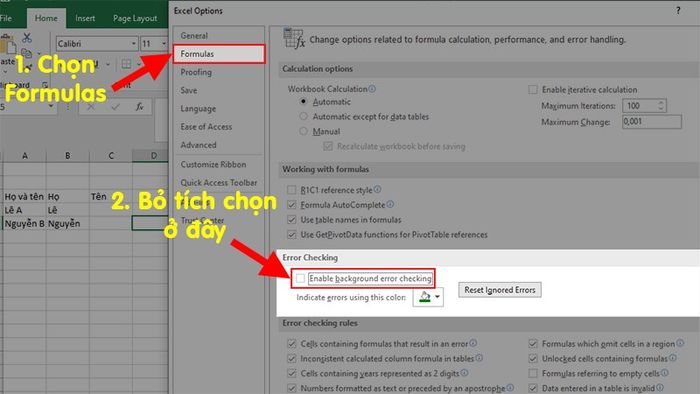Click Reset Ignored Errors button

point(500,290)
